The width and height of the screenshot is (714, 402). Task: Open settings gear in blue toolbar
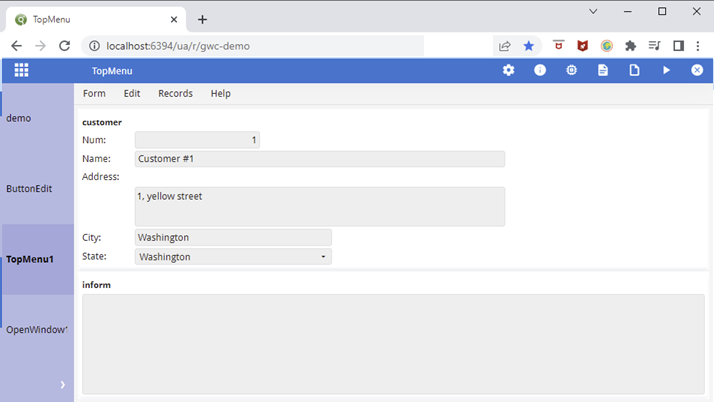pos(508,70)
